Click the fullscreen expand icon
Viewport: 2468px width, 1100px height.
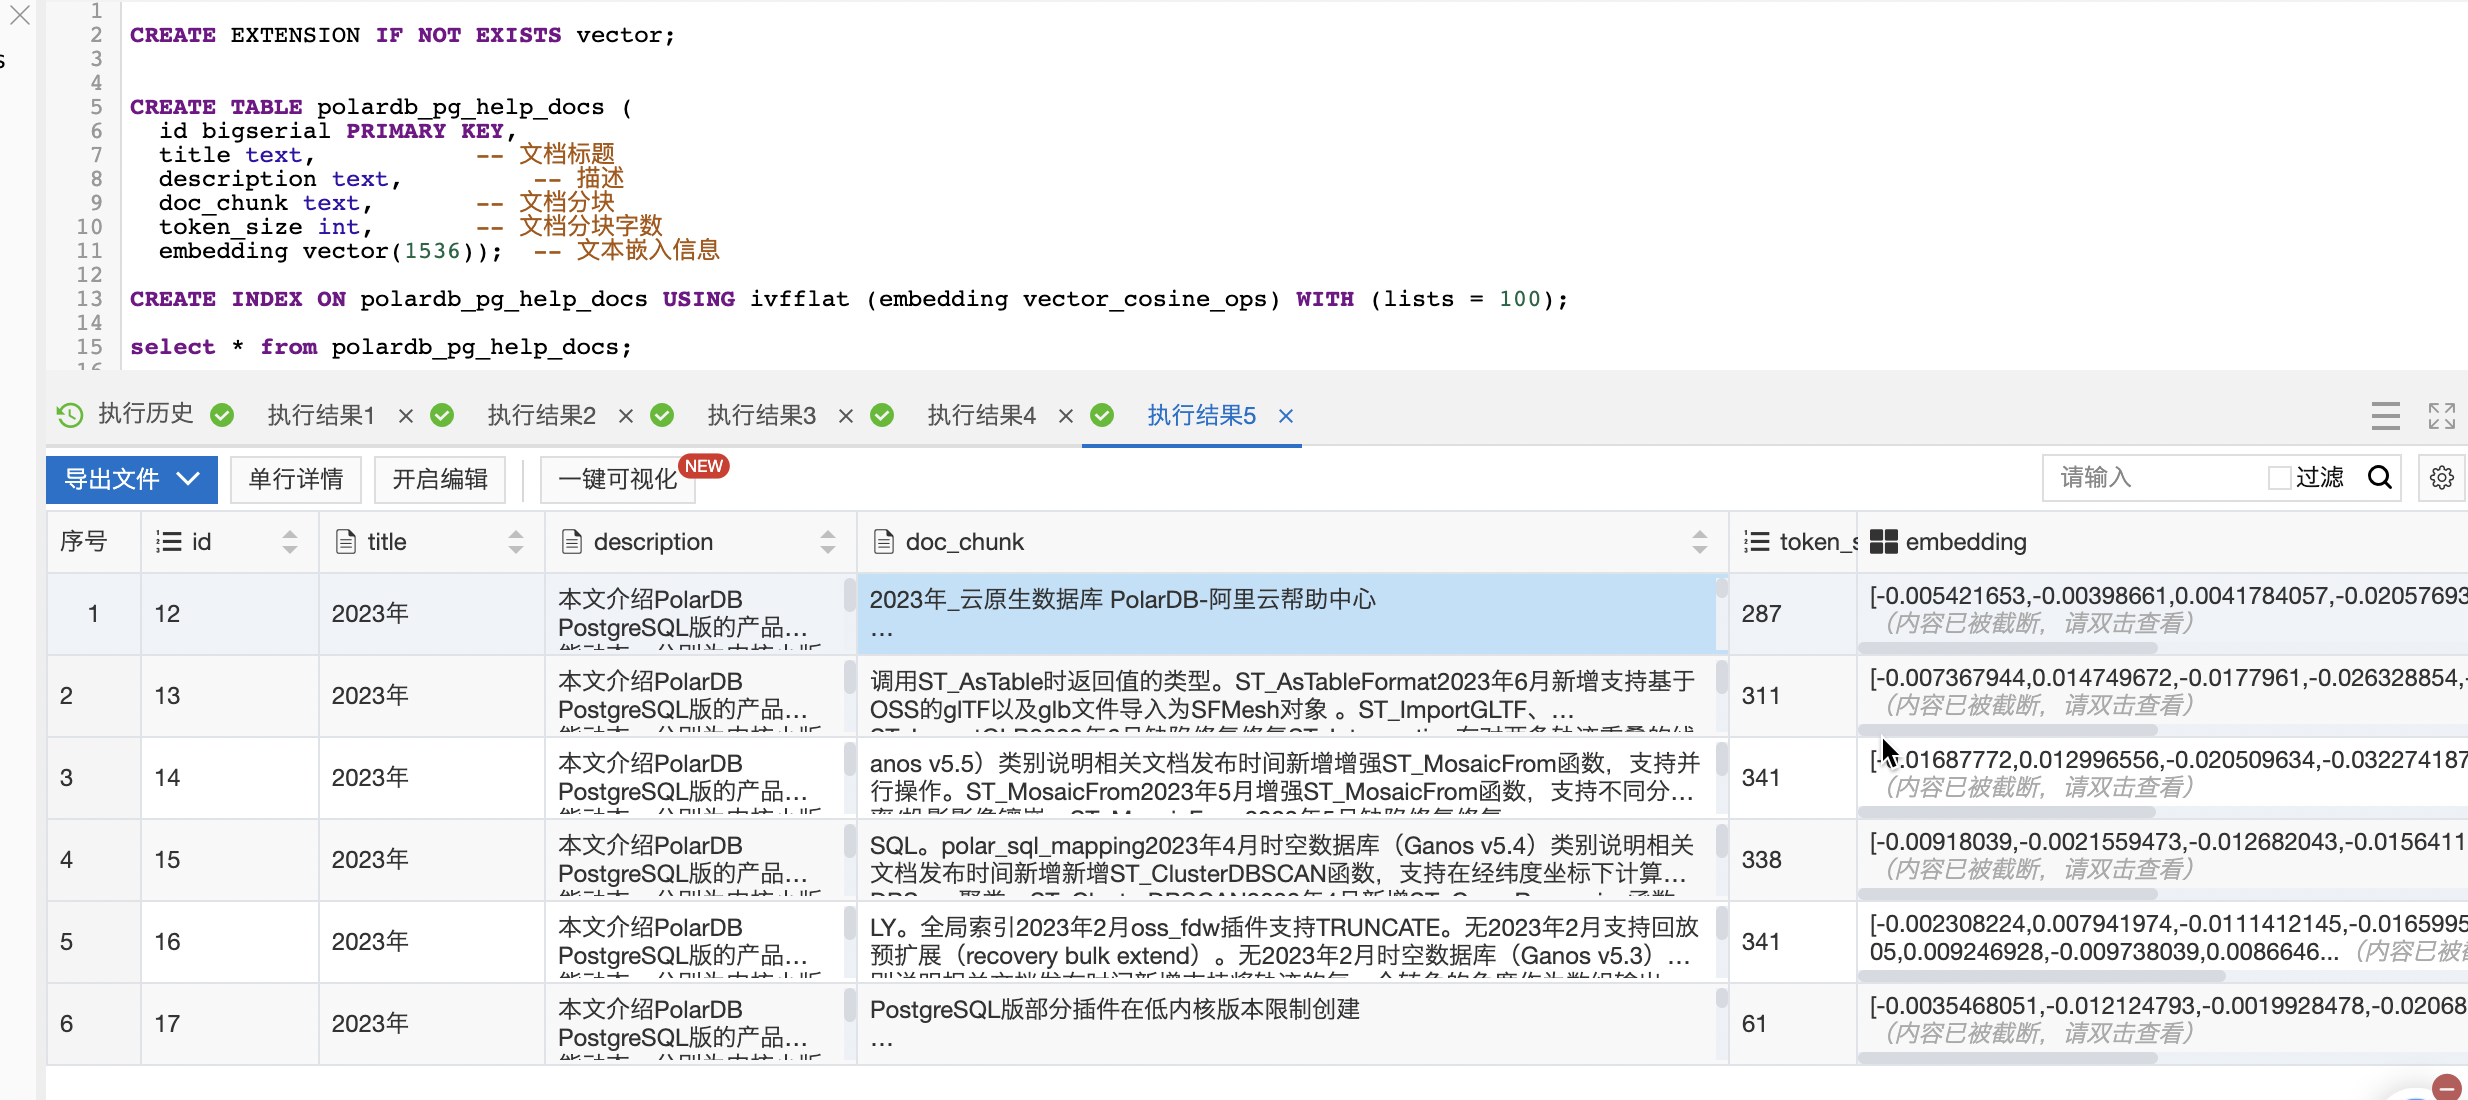[x=2441, y=415]
